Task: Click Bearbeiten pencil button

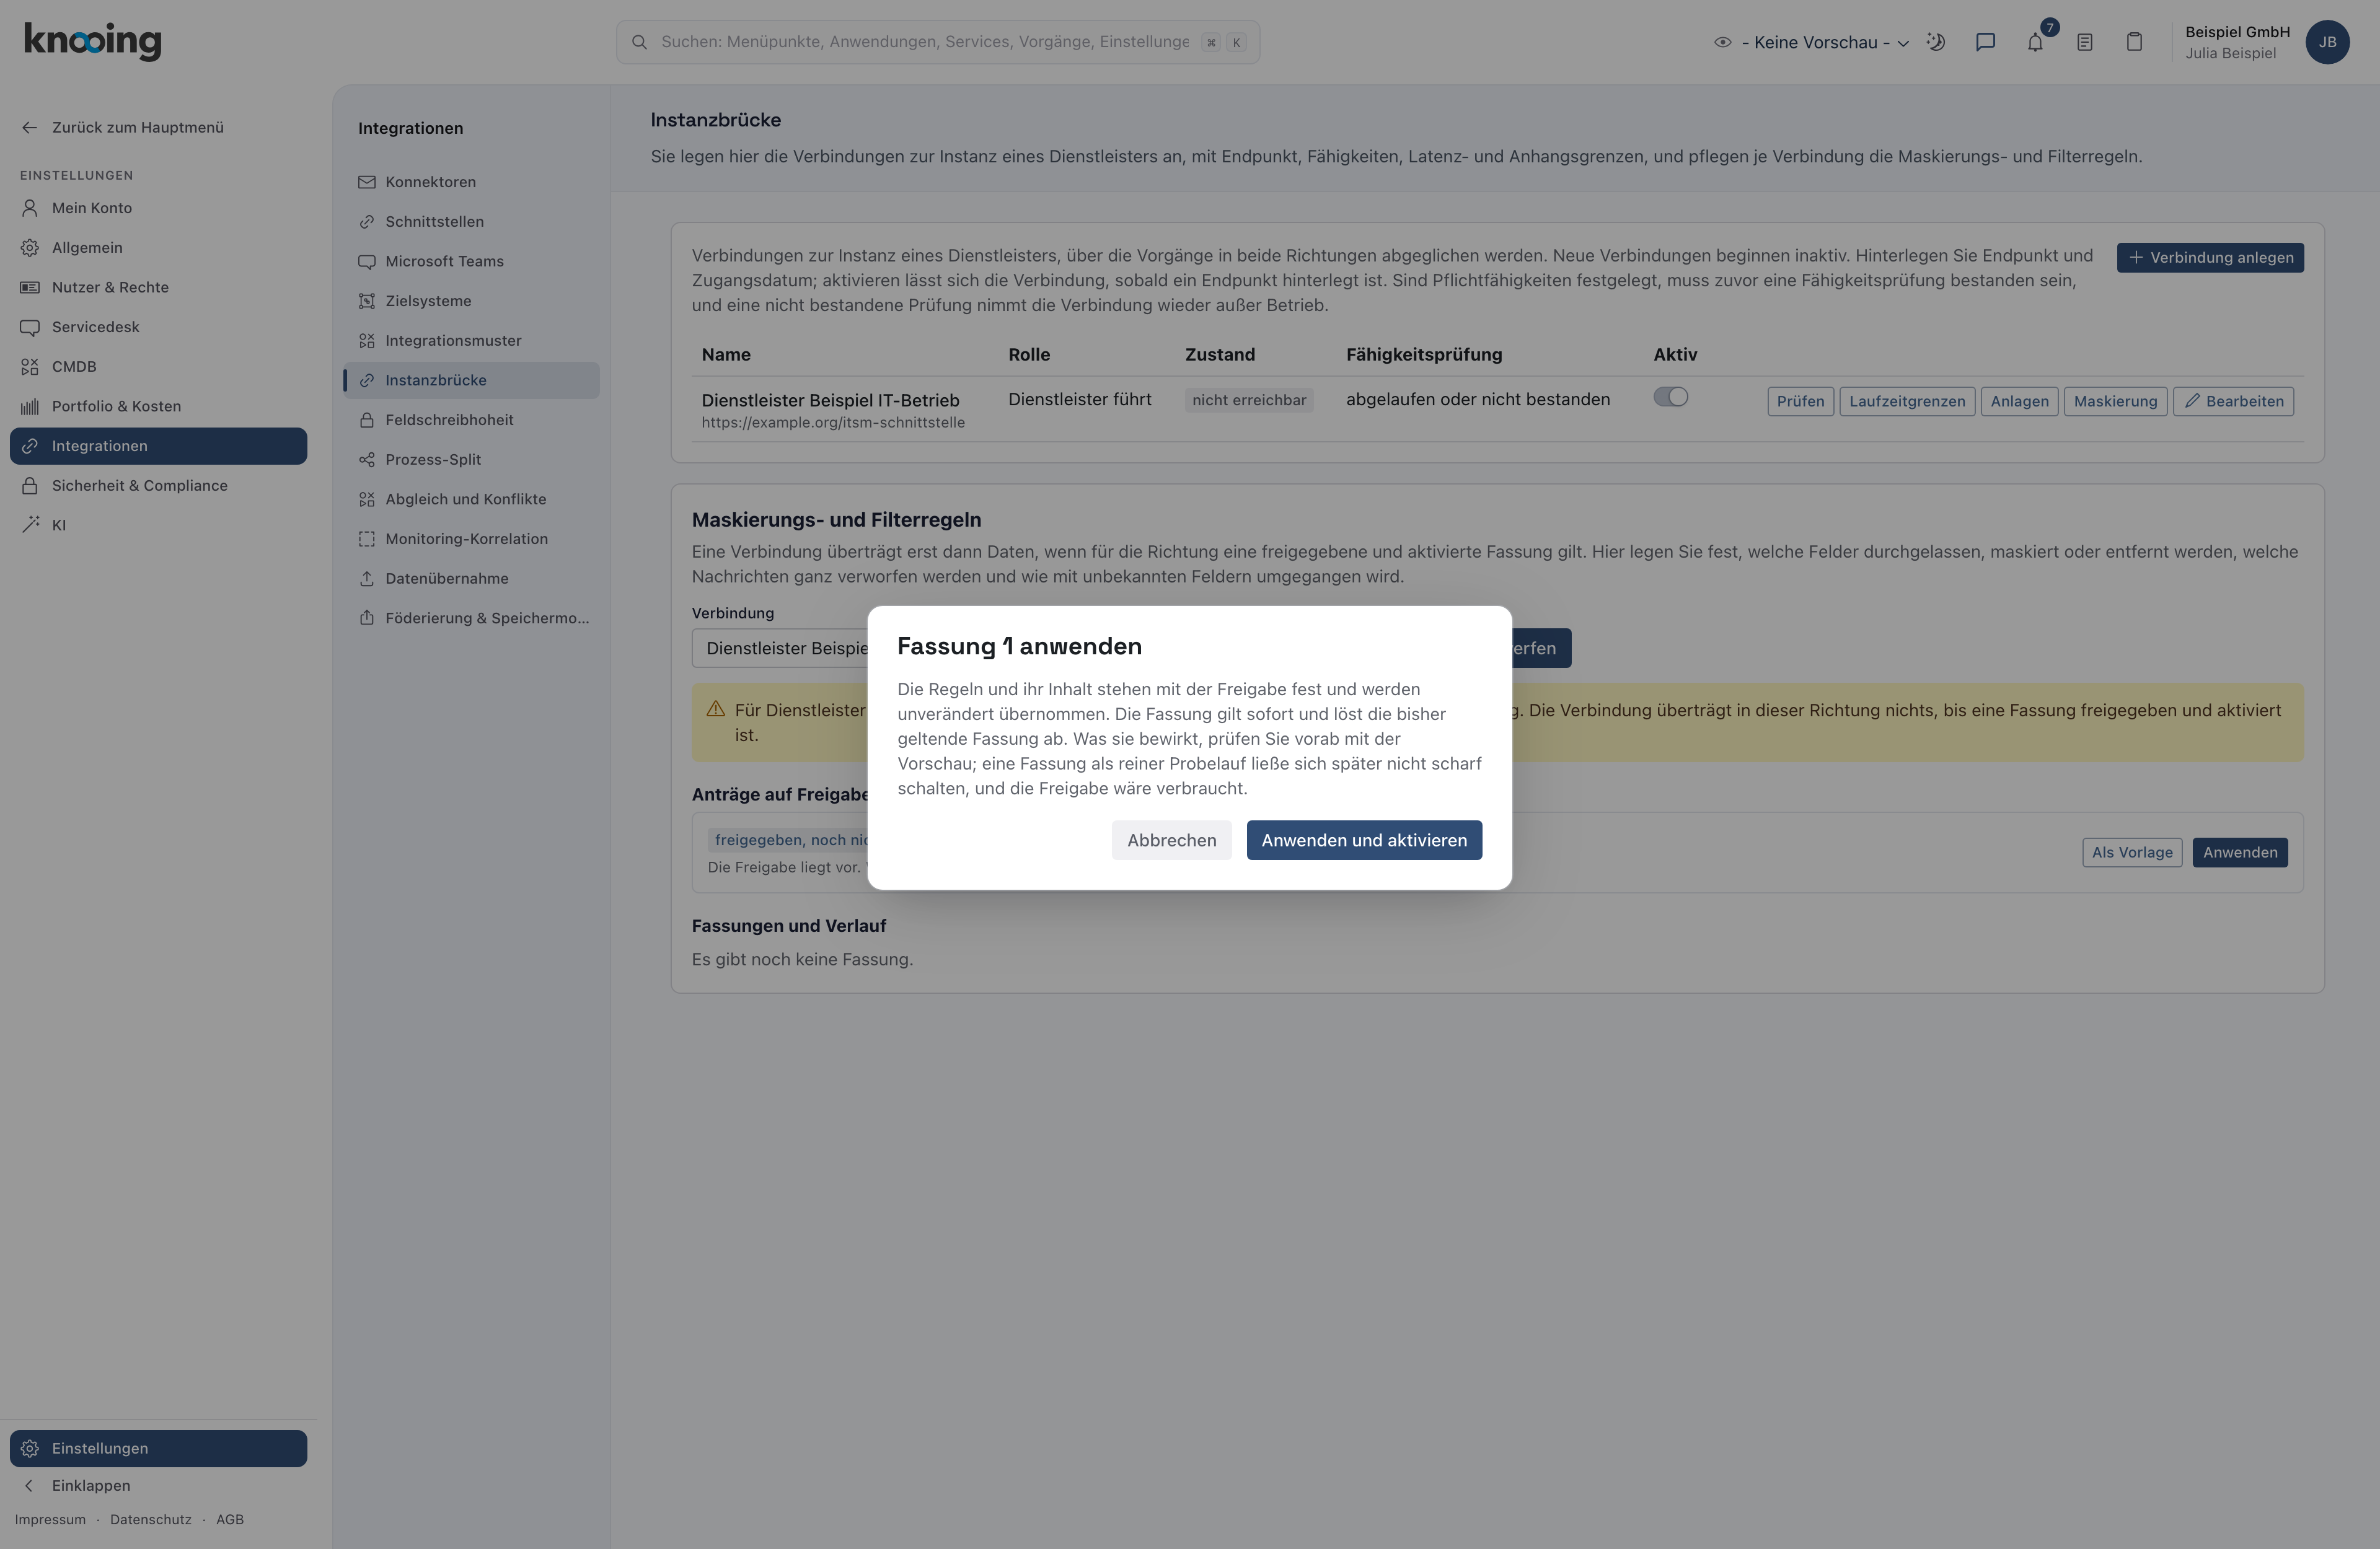Action: 2233,402
